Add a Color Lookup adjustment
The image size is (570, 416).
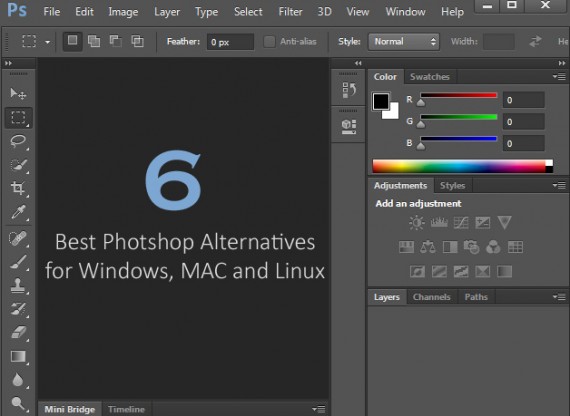tap(515, 247)
